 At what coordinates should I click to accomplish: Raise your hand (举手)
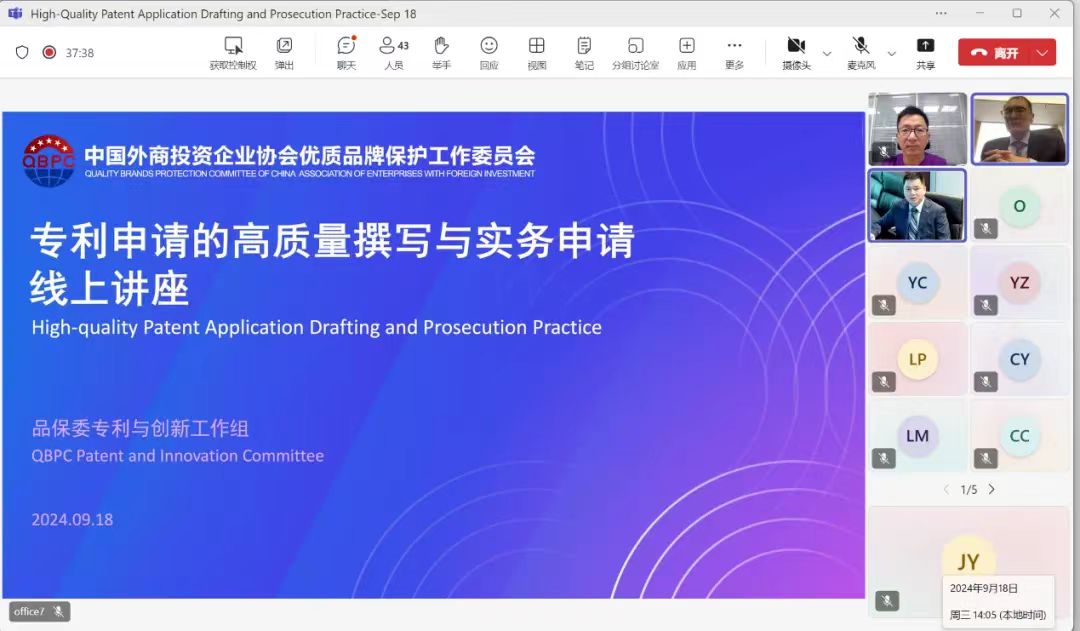[x=442, y=52]
